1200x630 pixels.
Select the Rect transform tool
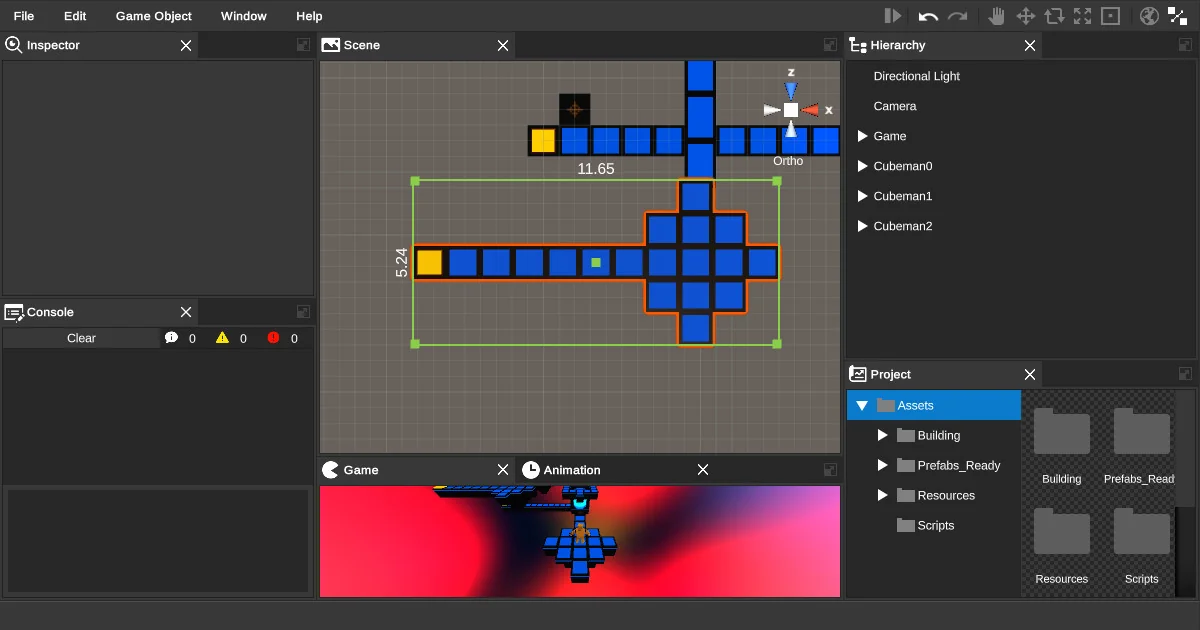coord(1110,15)
